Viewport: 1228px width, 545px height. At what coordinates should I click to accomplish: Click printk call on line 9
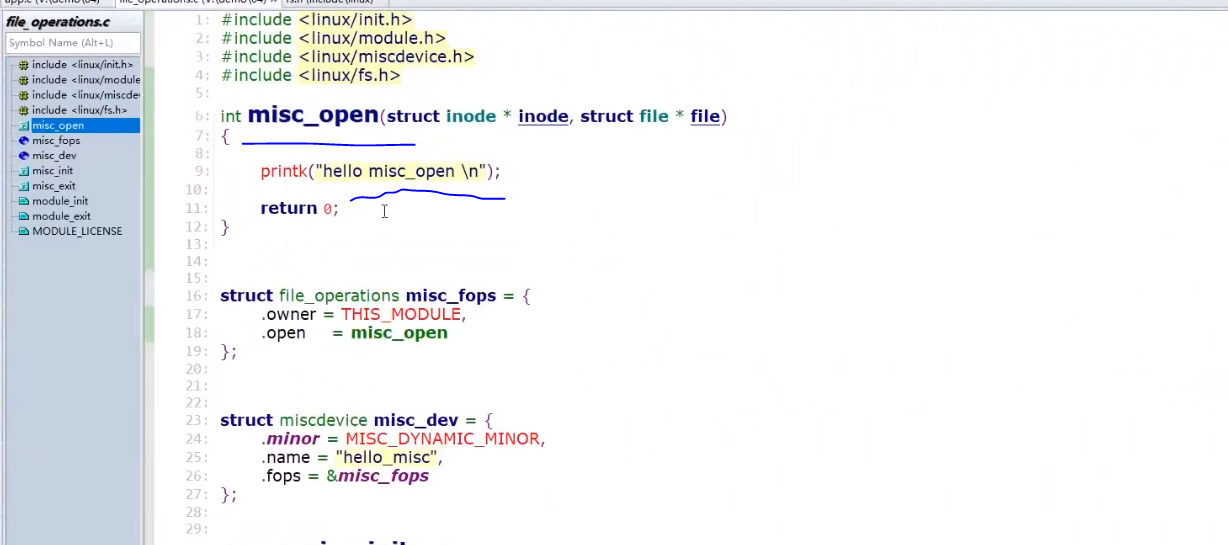click(x=285, y=172)
